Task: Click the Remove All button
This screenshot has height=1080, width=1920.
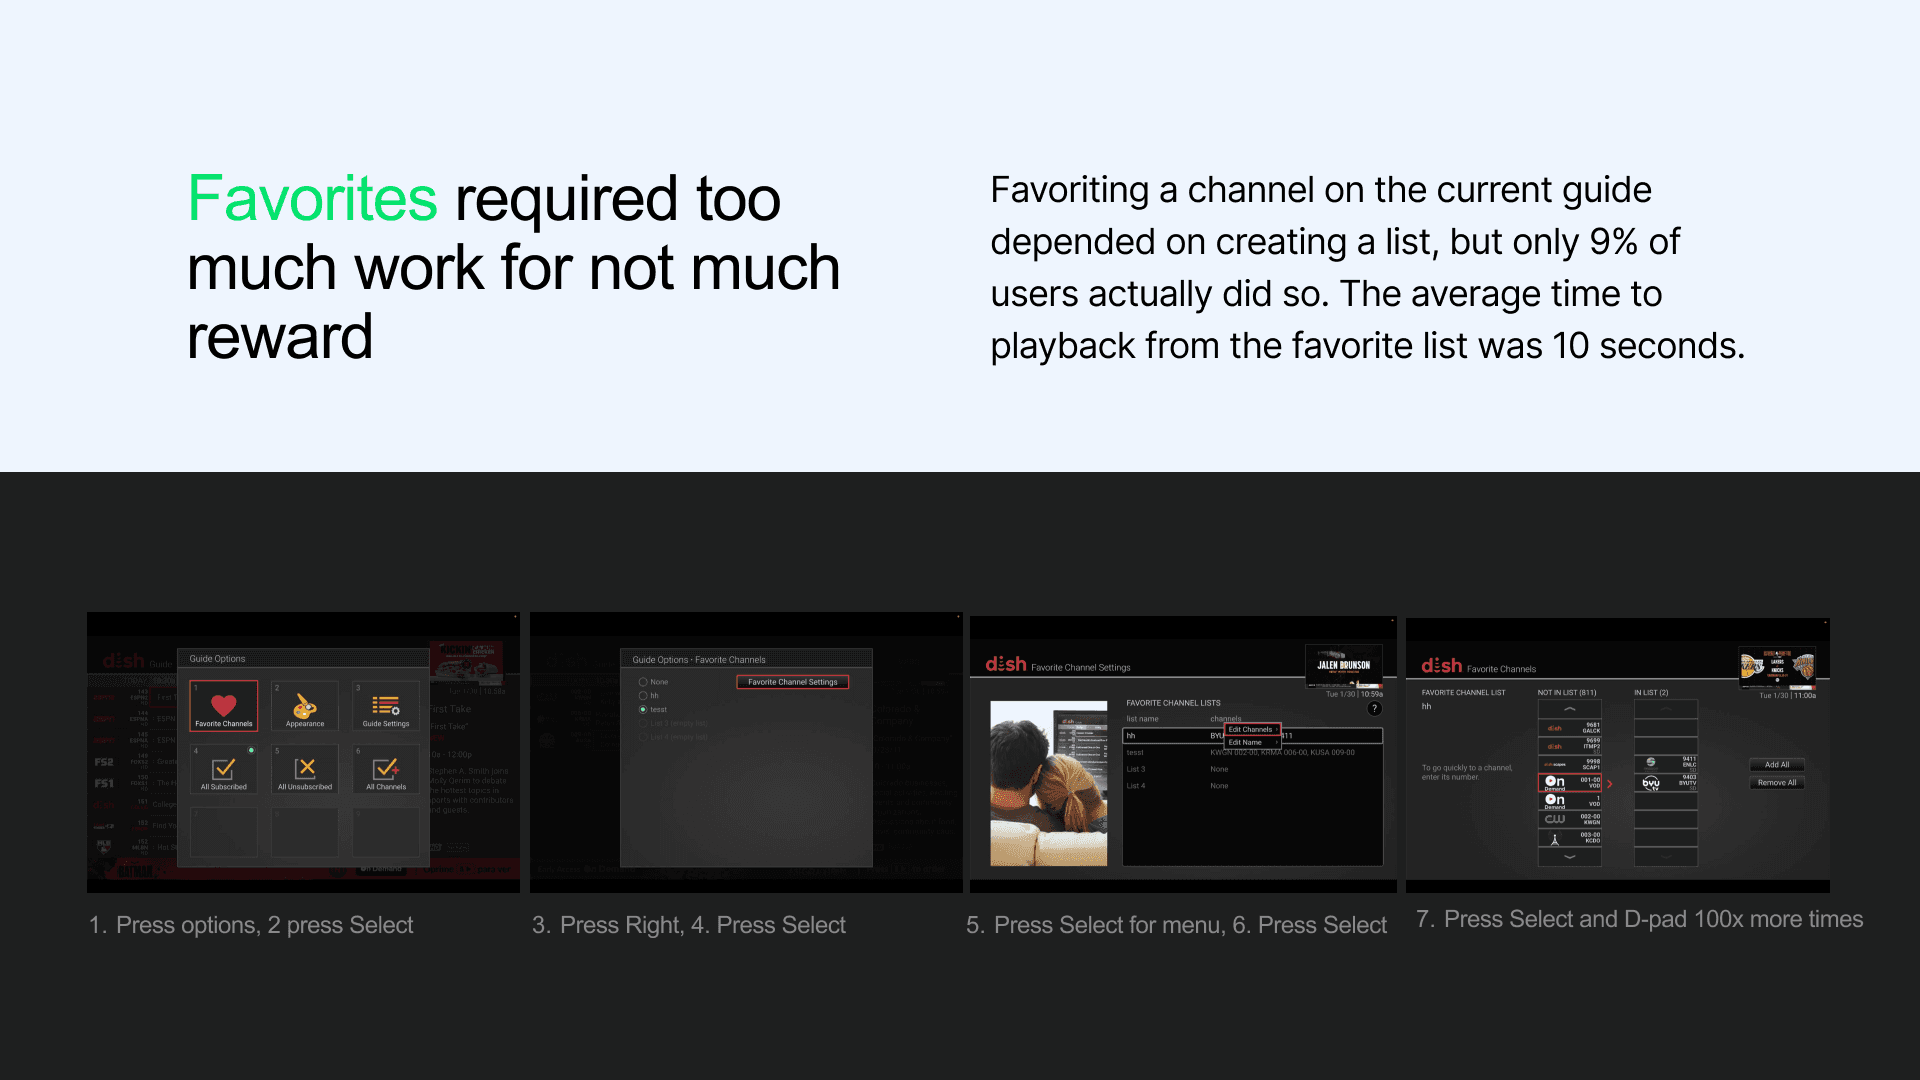Action: (x=1777, y=783)
